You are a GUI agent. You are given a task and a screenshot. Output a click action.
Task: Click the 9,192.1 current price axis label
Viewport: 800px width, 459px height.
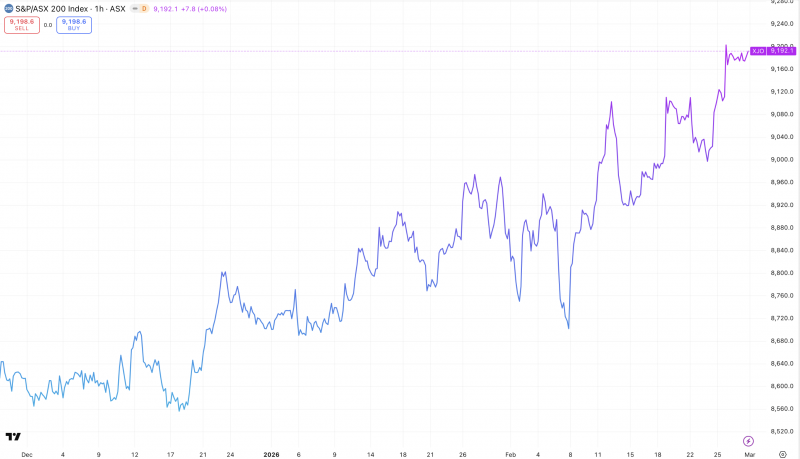point(782,50)
